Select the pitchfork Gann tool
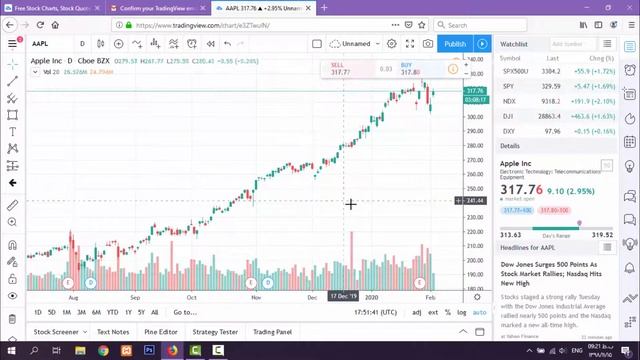The image size is (640, 360). 12,98
